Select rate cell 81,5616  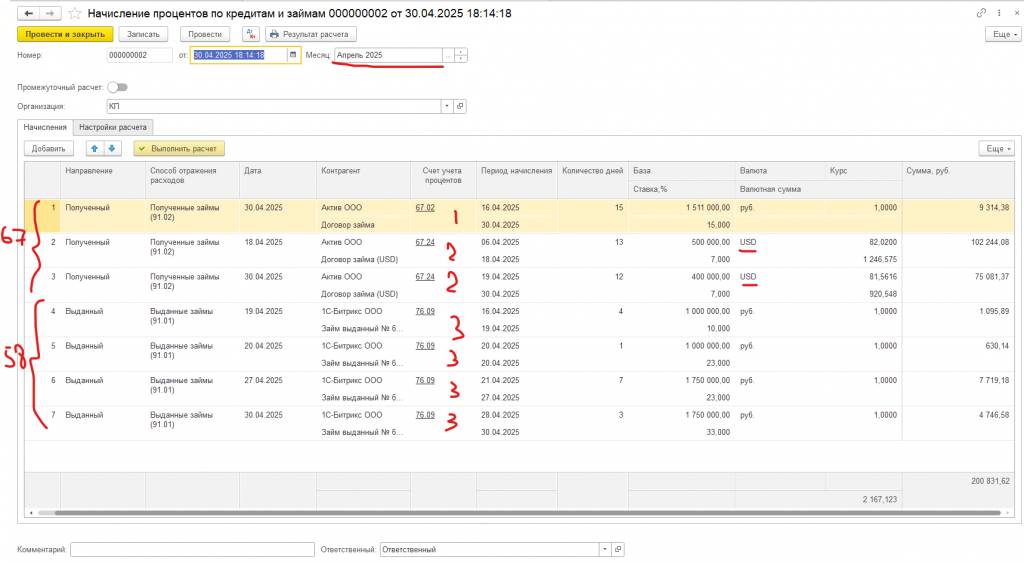click(x=863, y=277)
